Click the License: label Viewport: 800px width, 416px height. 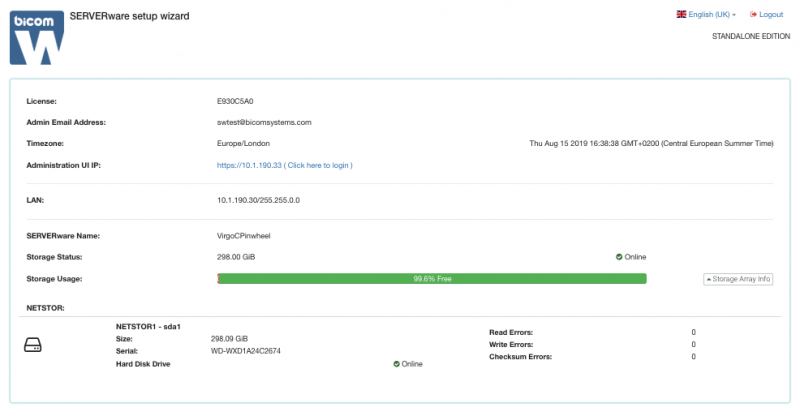point(41,102)
